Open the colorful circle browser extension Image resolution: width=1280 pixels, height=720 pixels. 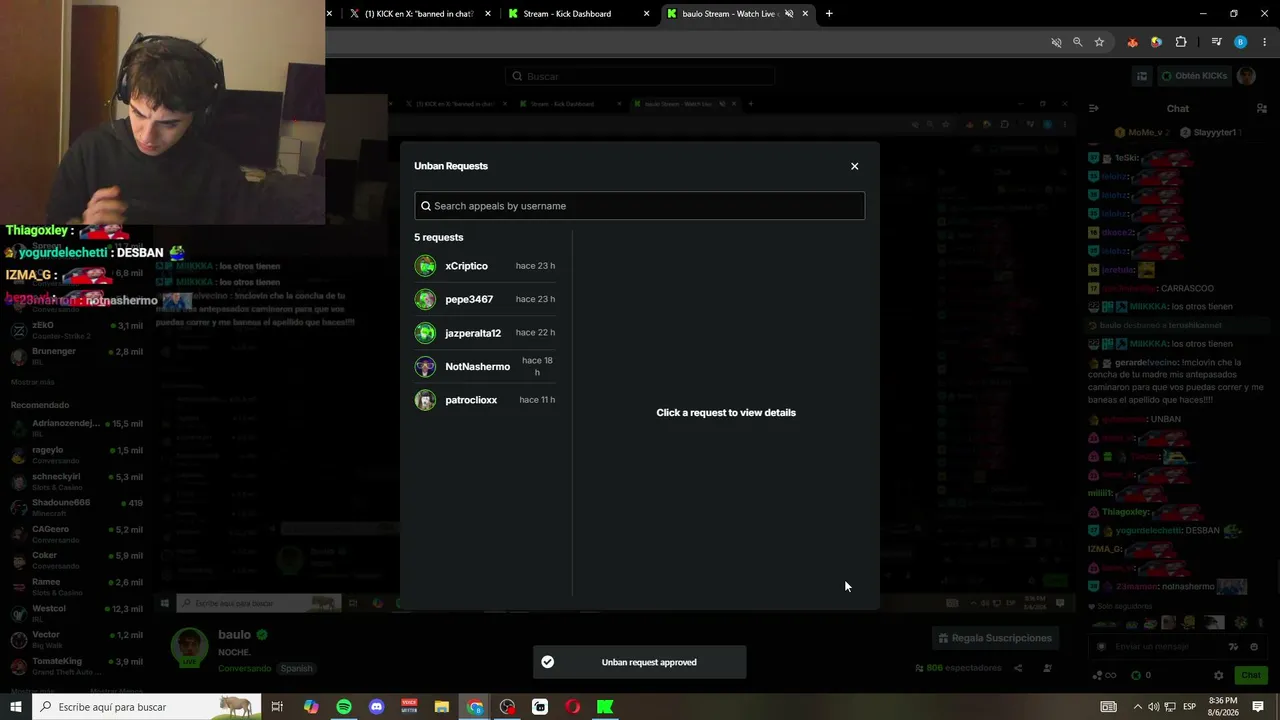point(1156,42)
